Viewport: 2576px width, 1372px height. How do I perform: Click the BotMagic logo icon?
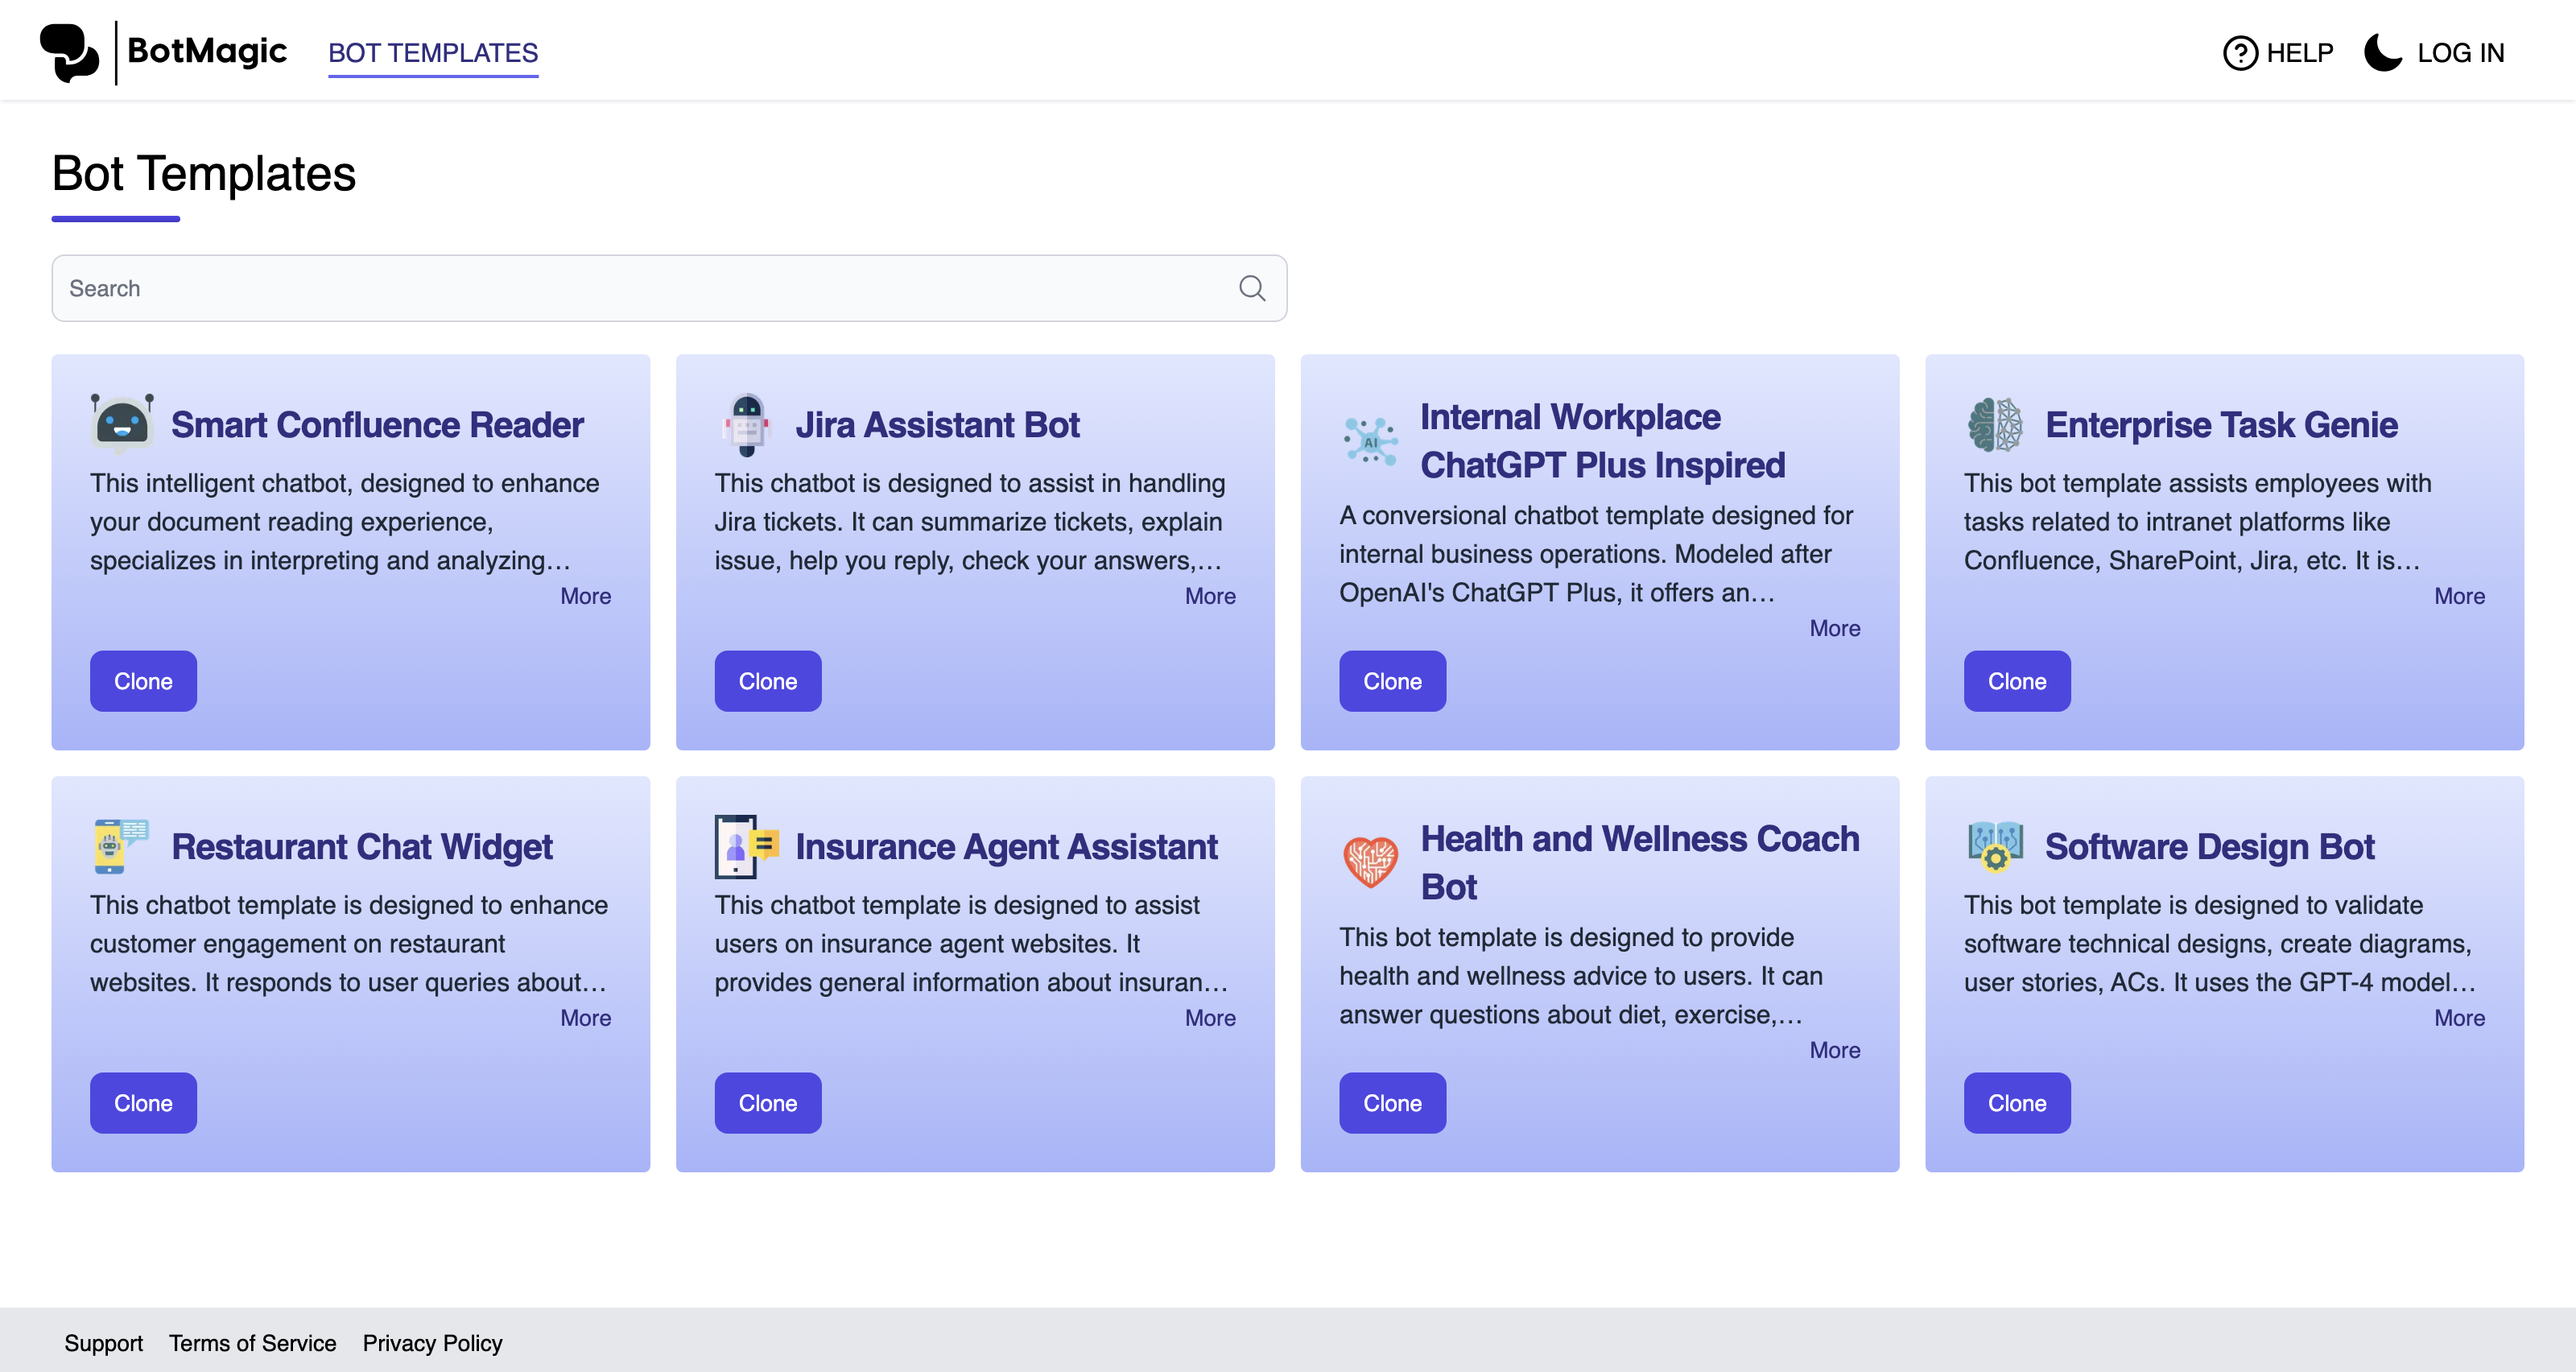(x=69, y=52)
